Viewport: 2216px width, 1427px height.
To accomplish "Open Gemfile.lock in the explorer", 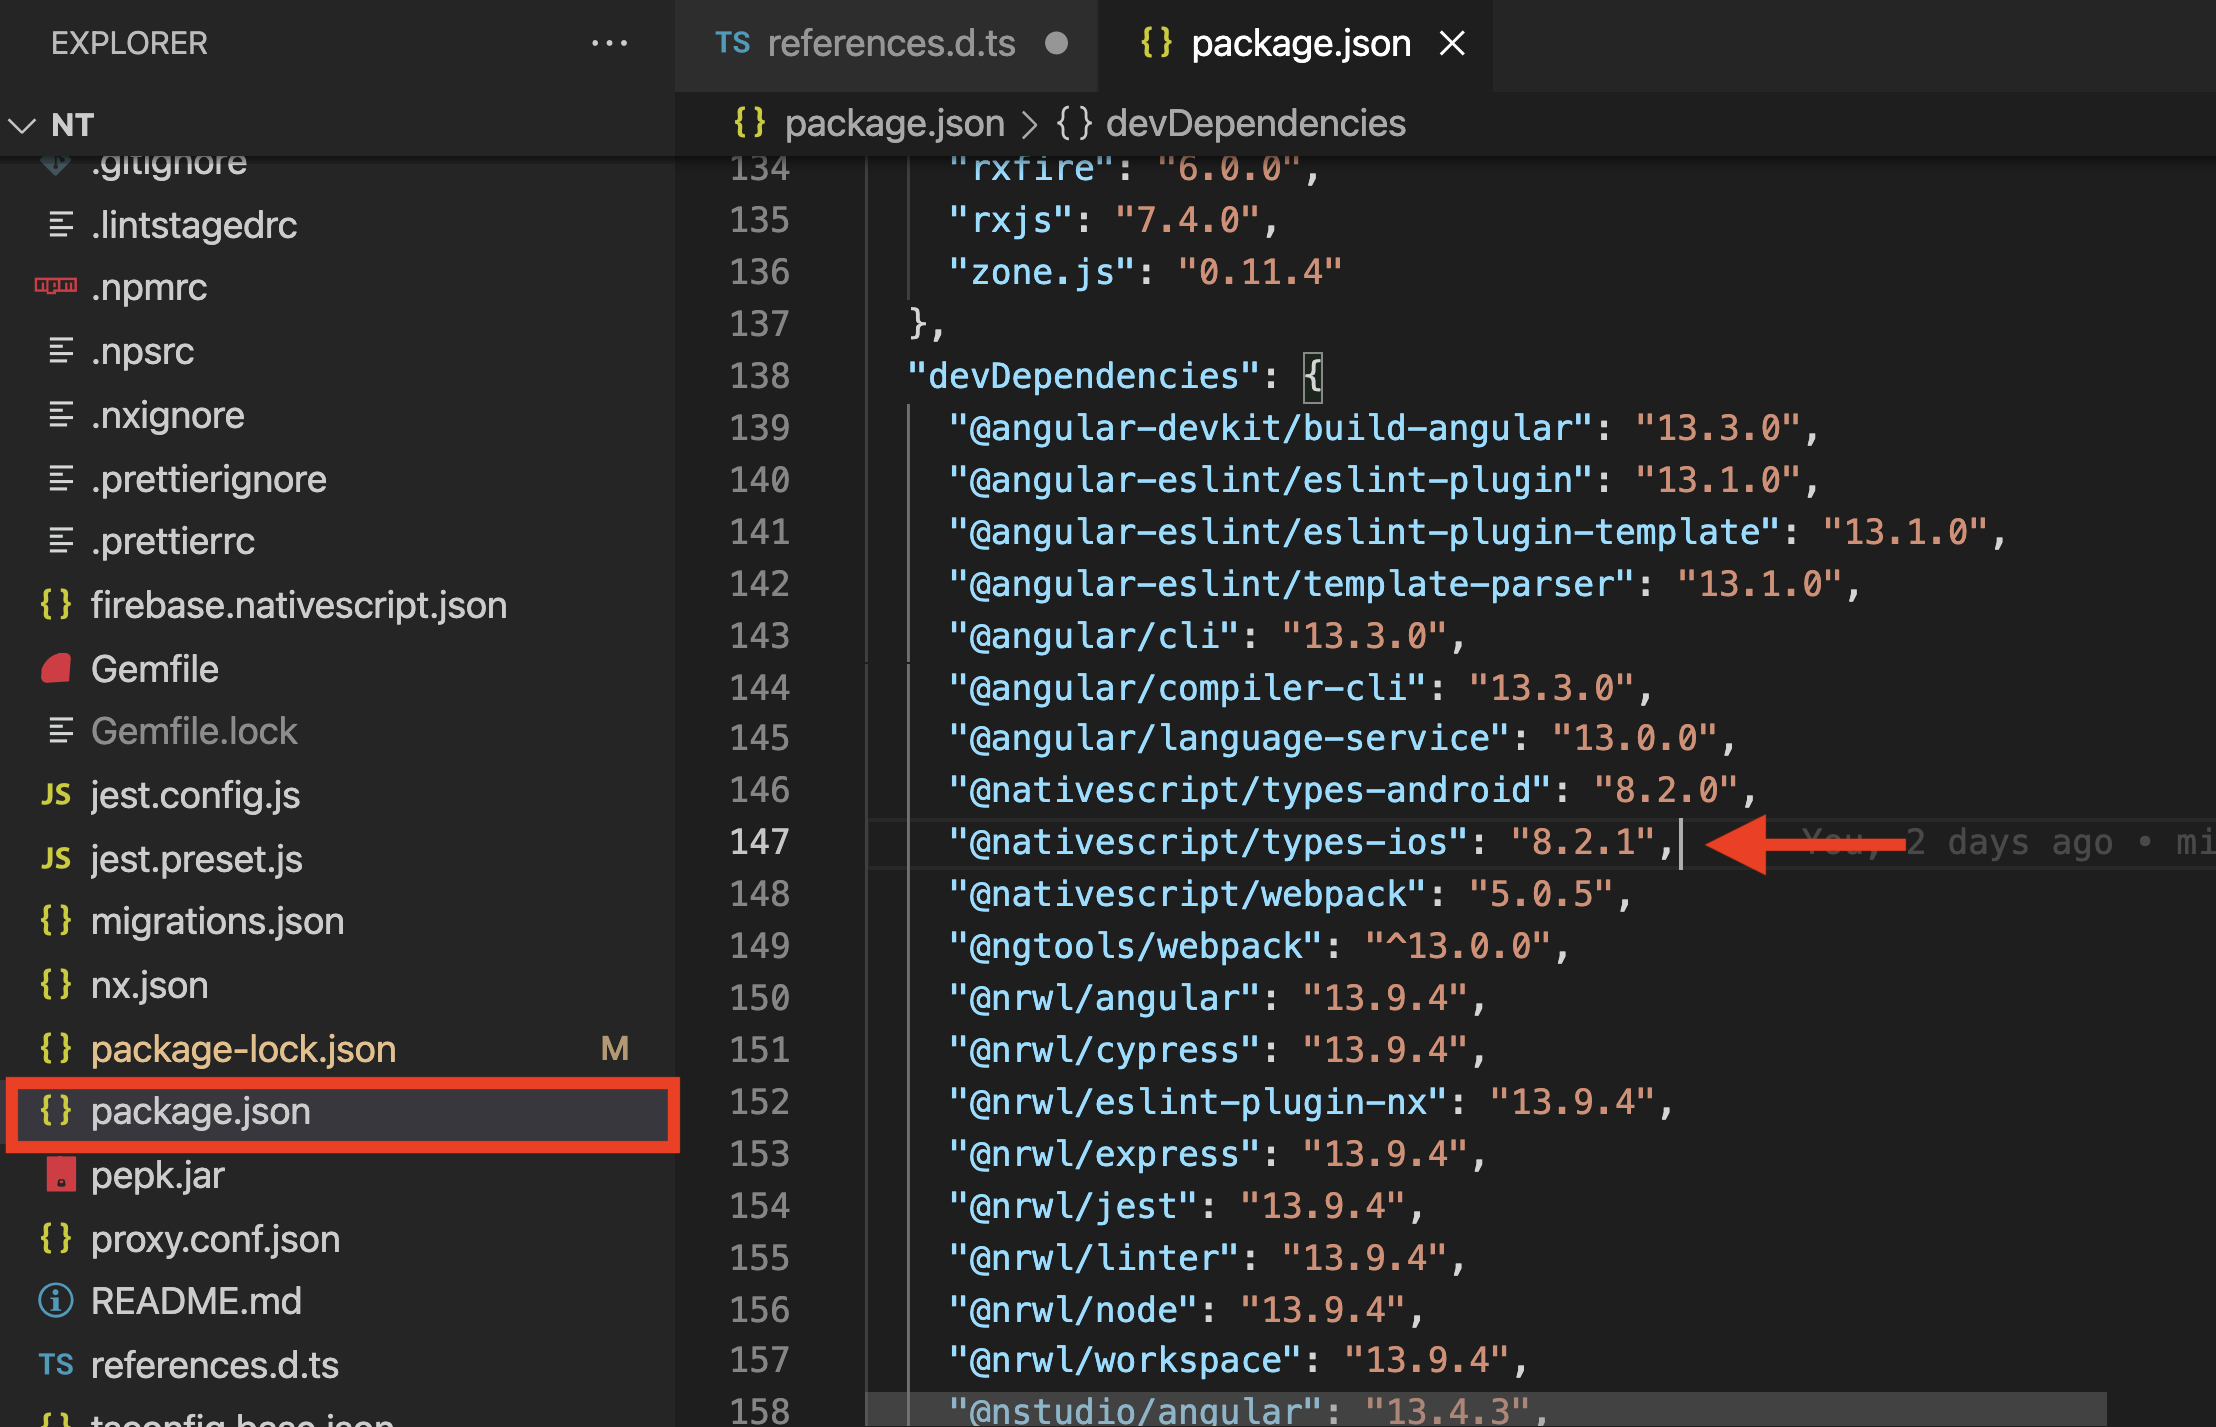I will click(x=194, y=731).
